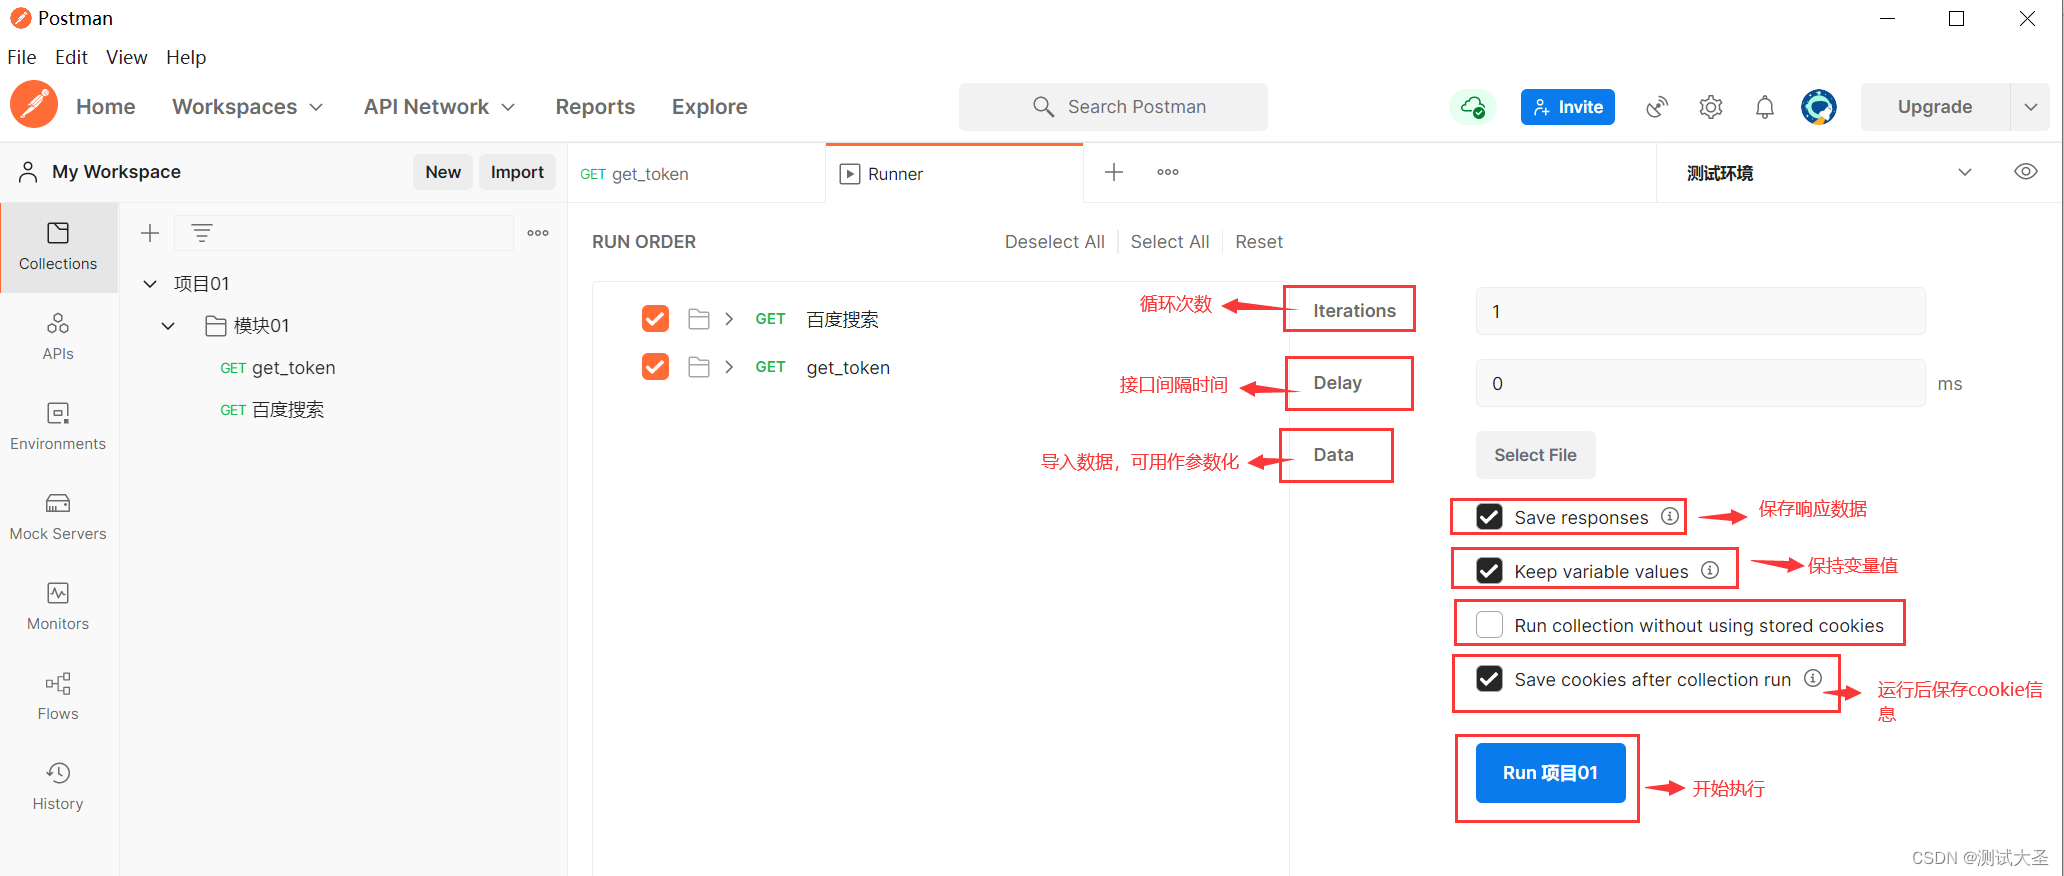
Task: Open the Help menu
Action: pos(186,57)
